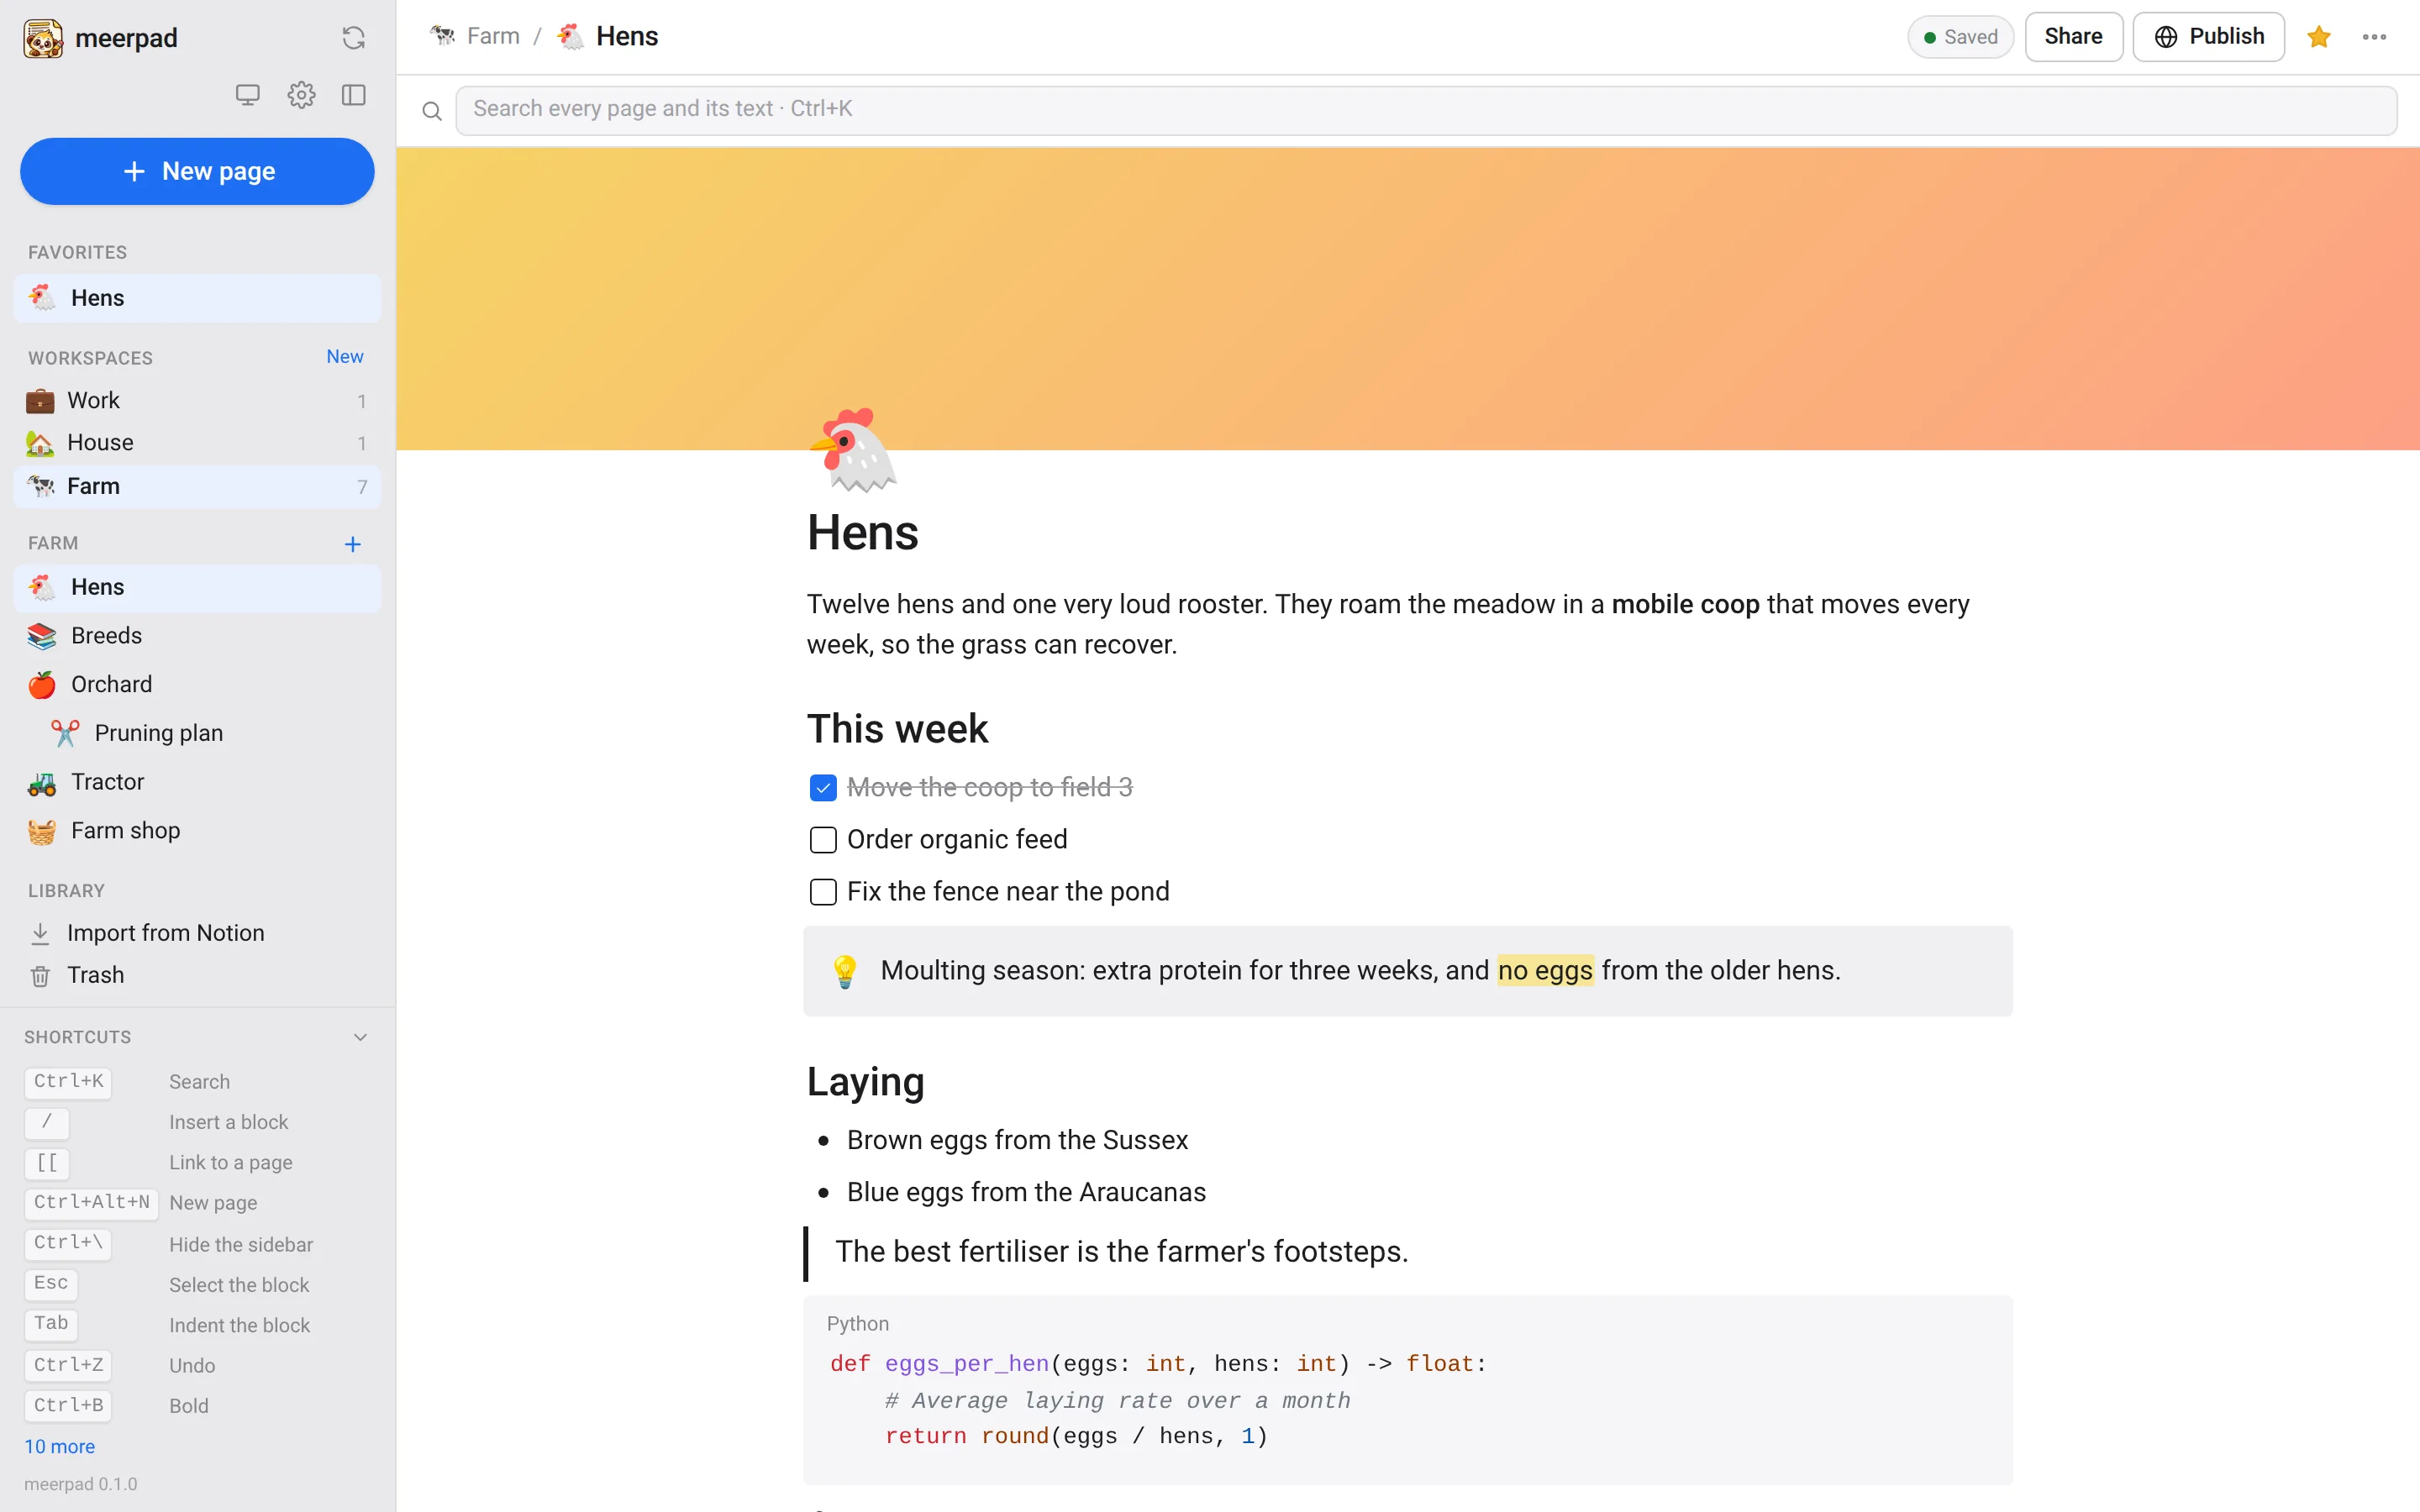2420x1512 pixels.
Task: Focus the search every page field
Action: (x=1426, y=110)
